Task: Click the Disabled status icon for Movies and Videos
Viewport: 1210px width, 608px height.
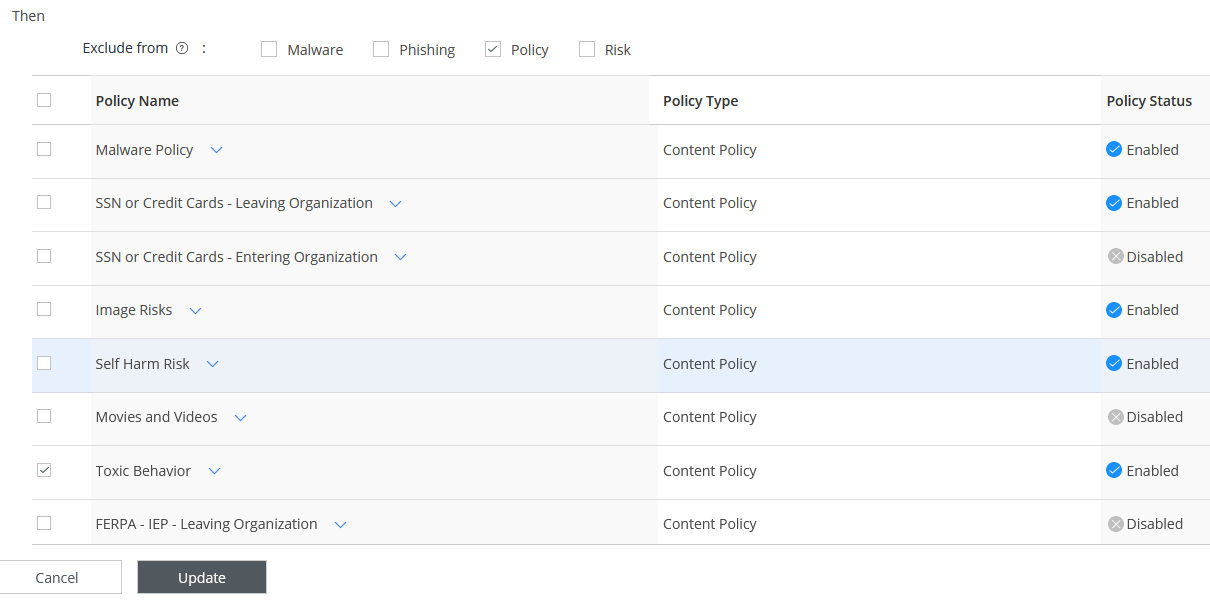Action: click(x=1115, y=417)
